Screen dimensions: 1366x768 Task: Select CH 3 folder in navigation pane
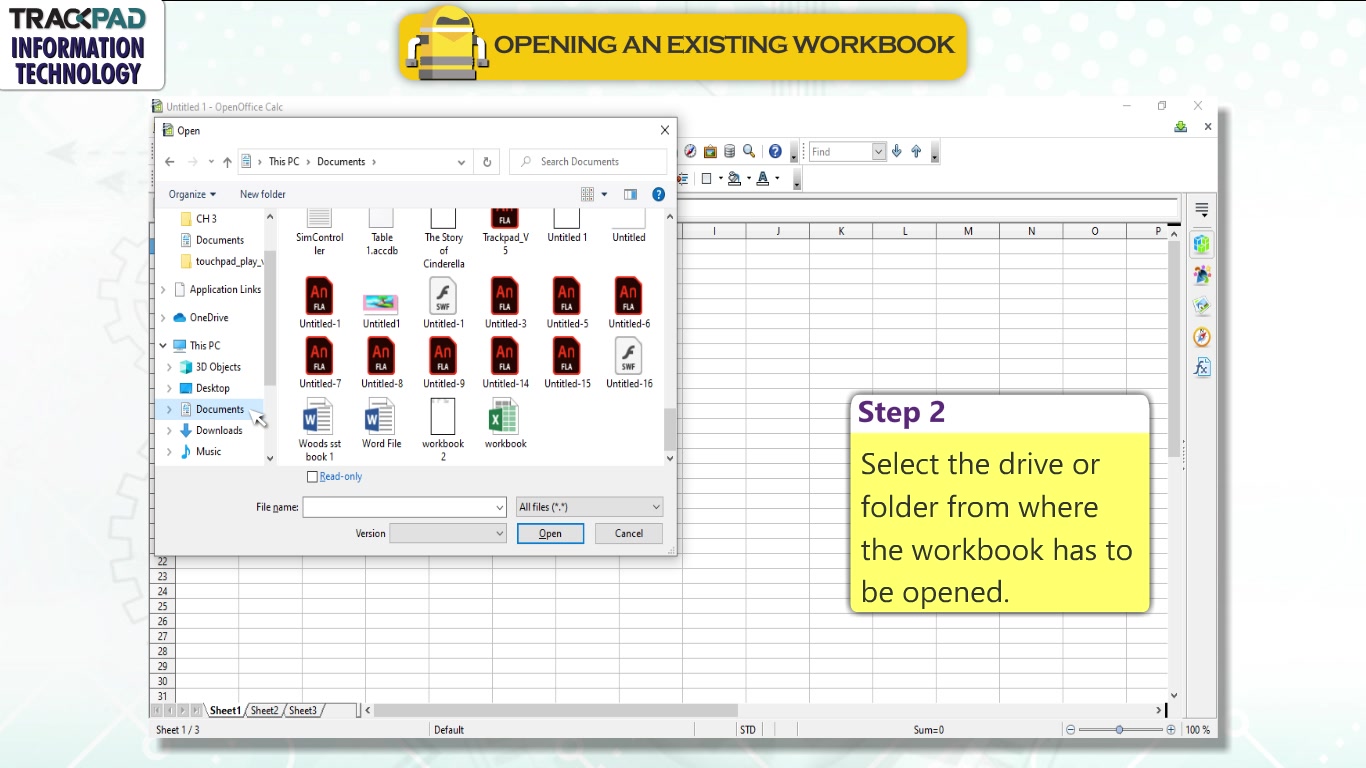tap(206, 219)
